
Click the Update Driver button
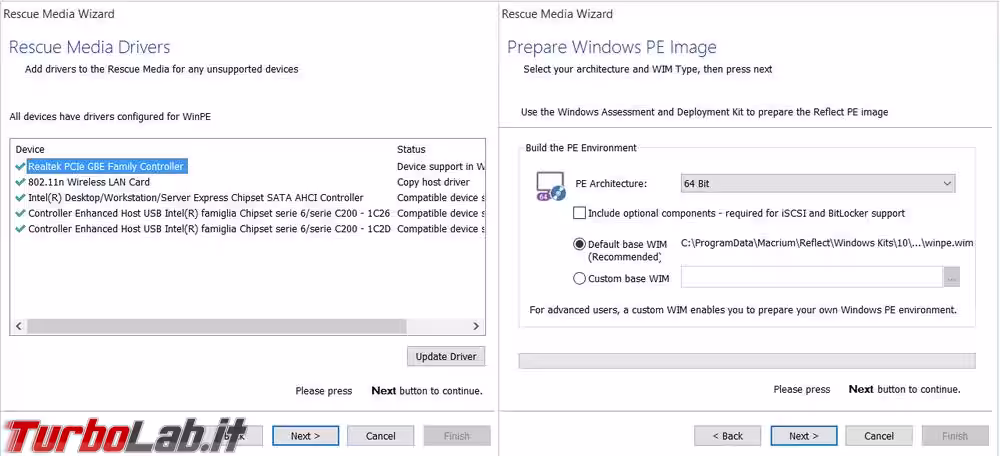tap(446, 357)
